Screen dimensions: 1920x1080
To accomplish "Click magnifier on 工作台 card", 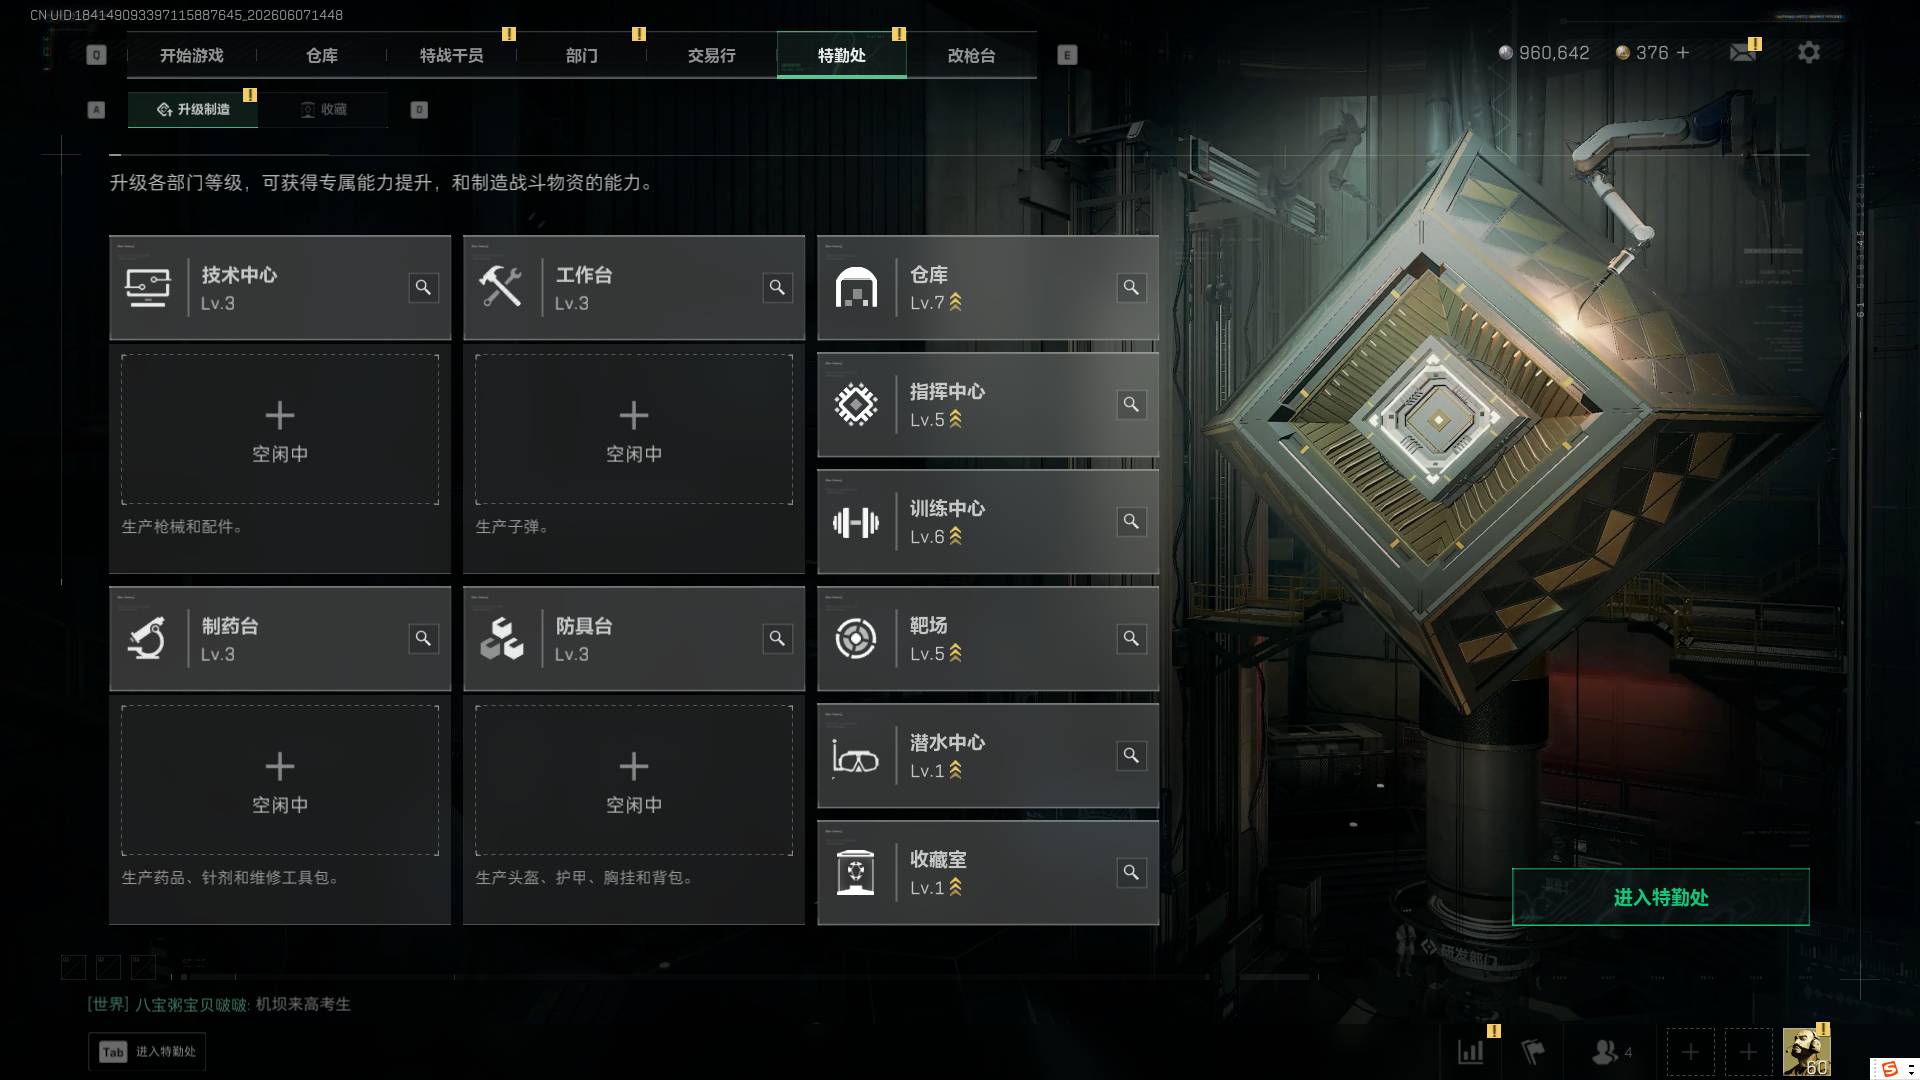I will 777,288.
